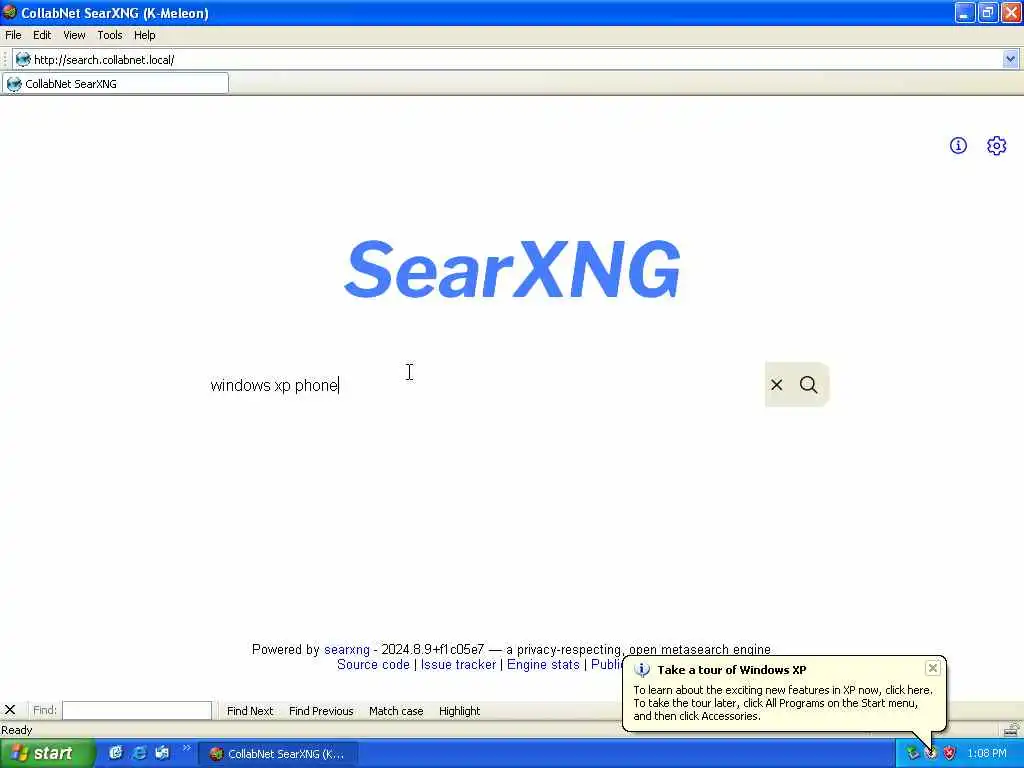Open the media player quick launch icon

162,753
